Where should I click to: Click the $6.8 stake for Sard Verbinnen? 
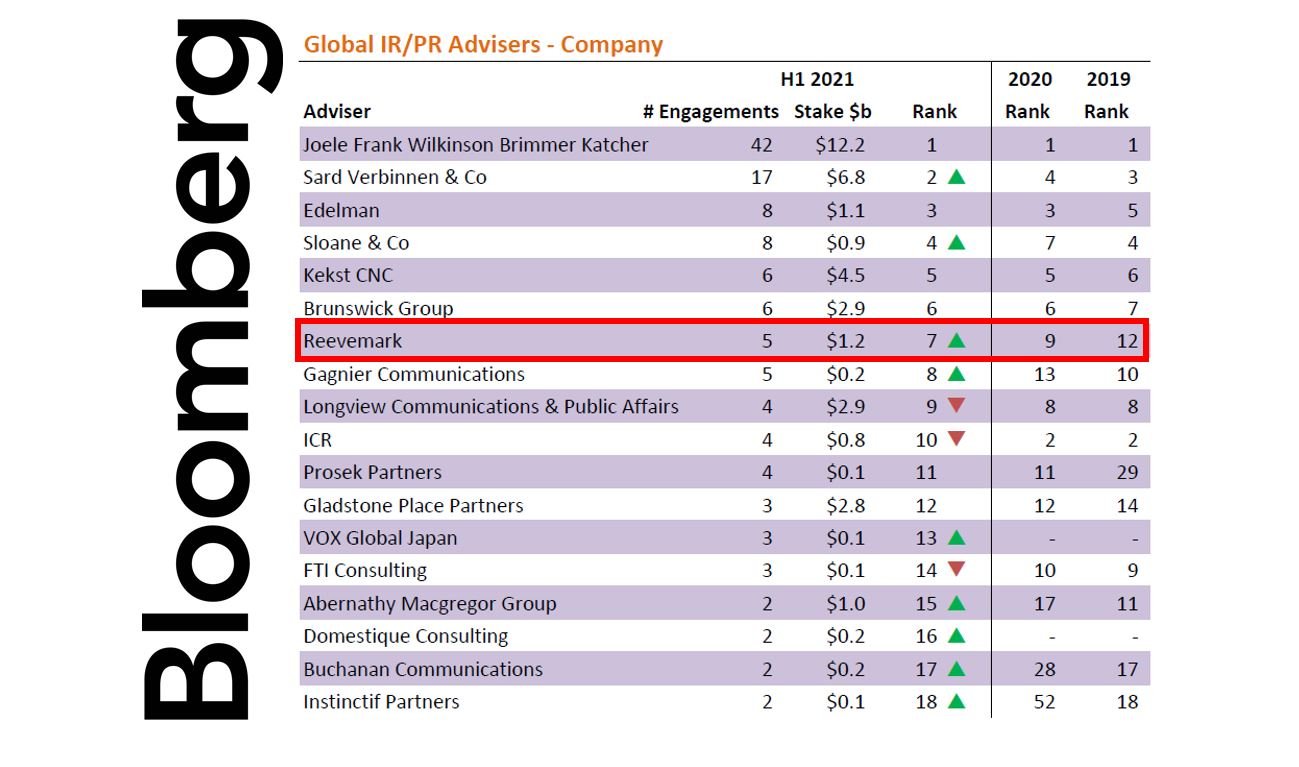845,177
